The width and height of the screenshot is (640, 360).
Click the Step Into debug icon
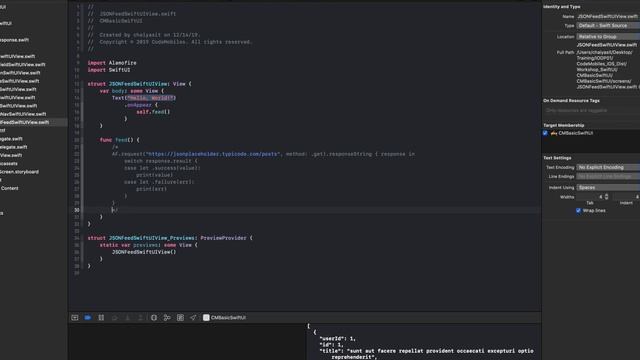127,318
